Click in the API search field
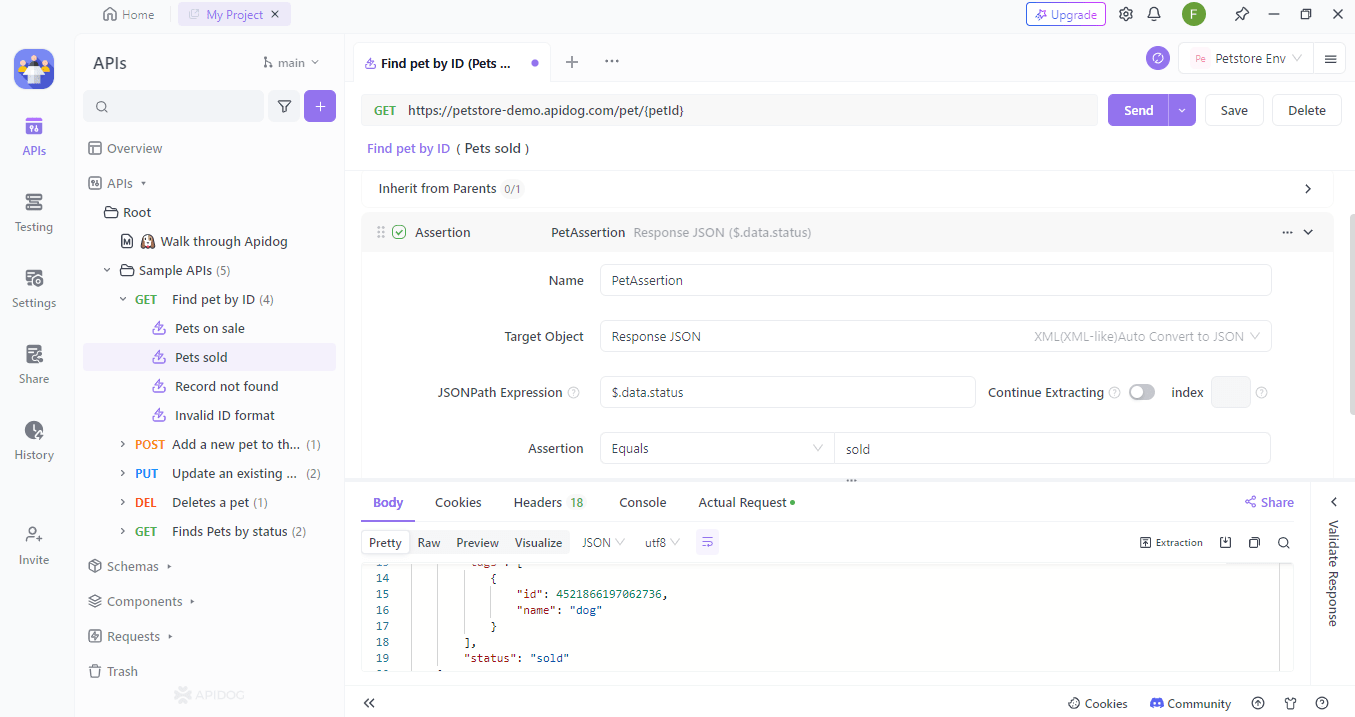This screenshot has height=717, width=1355. (x=174, y=106)
